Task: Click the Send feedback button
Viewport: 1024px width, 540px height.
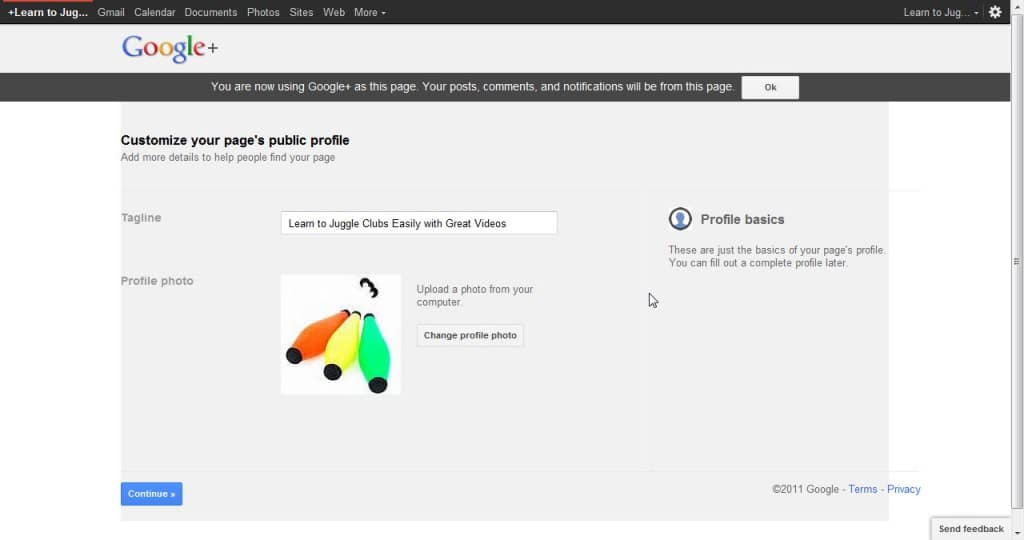Action: (971, 529)
